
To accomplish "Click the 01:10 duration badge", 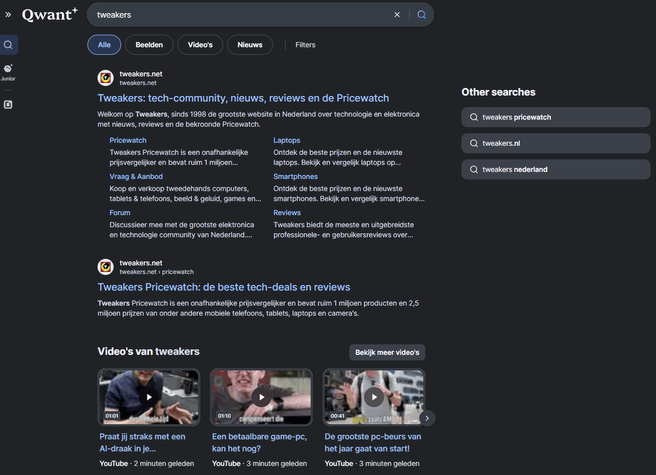I will click(224, 416).
